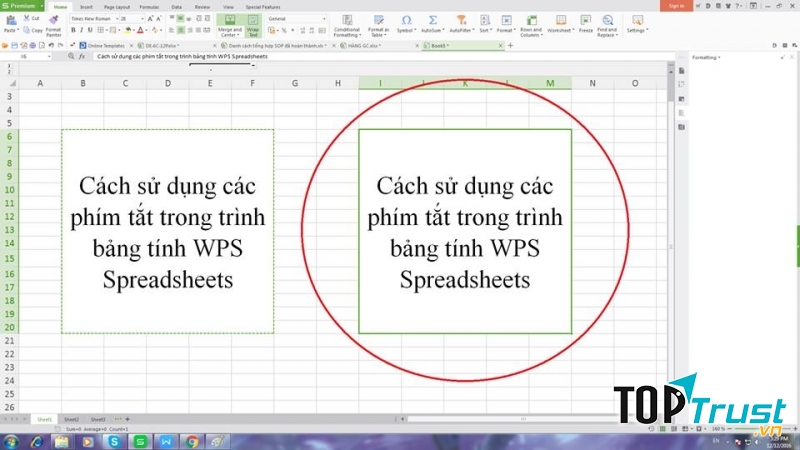
Task: Open the View tab
Action: pyautogui.click(x=229, y=7)
